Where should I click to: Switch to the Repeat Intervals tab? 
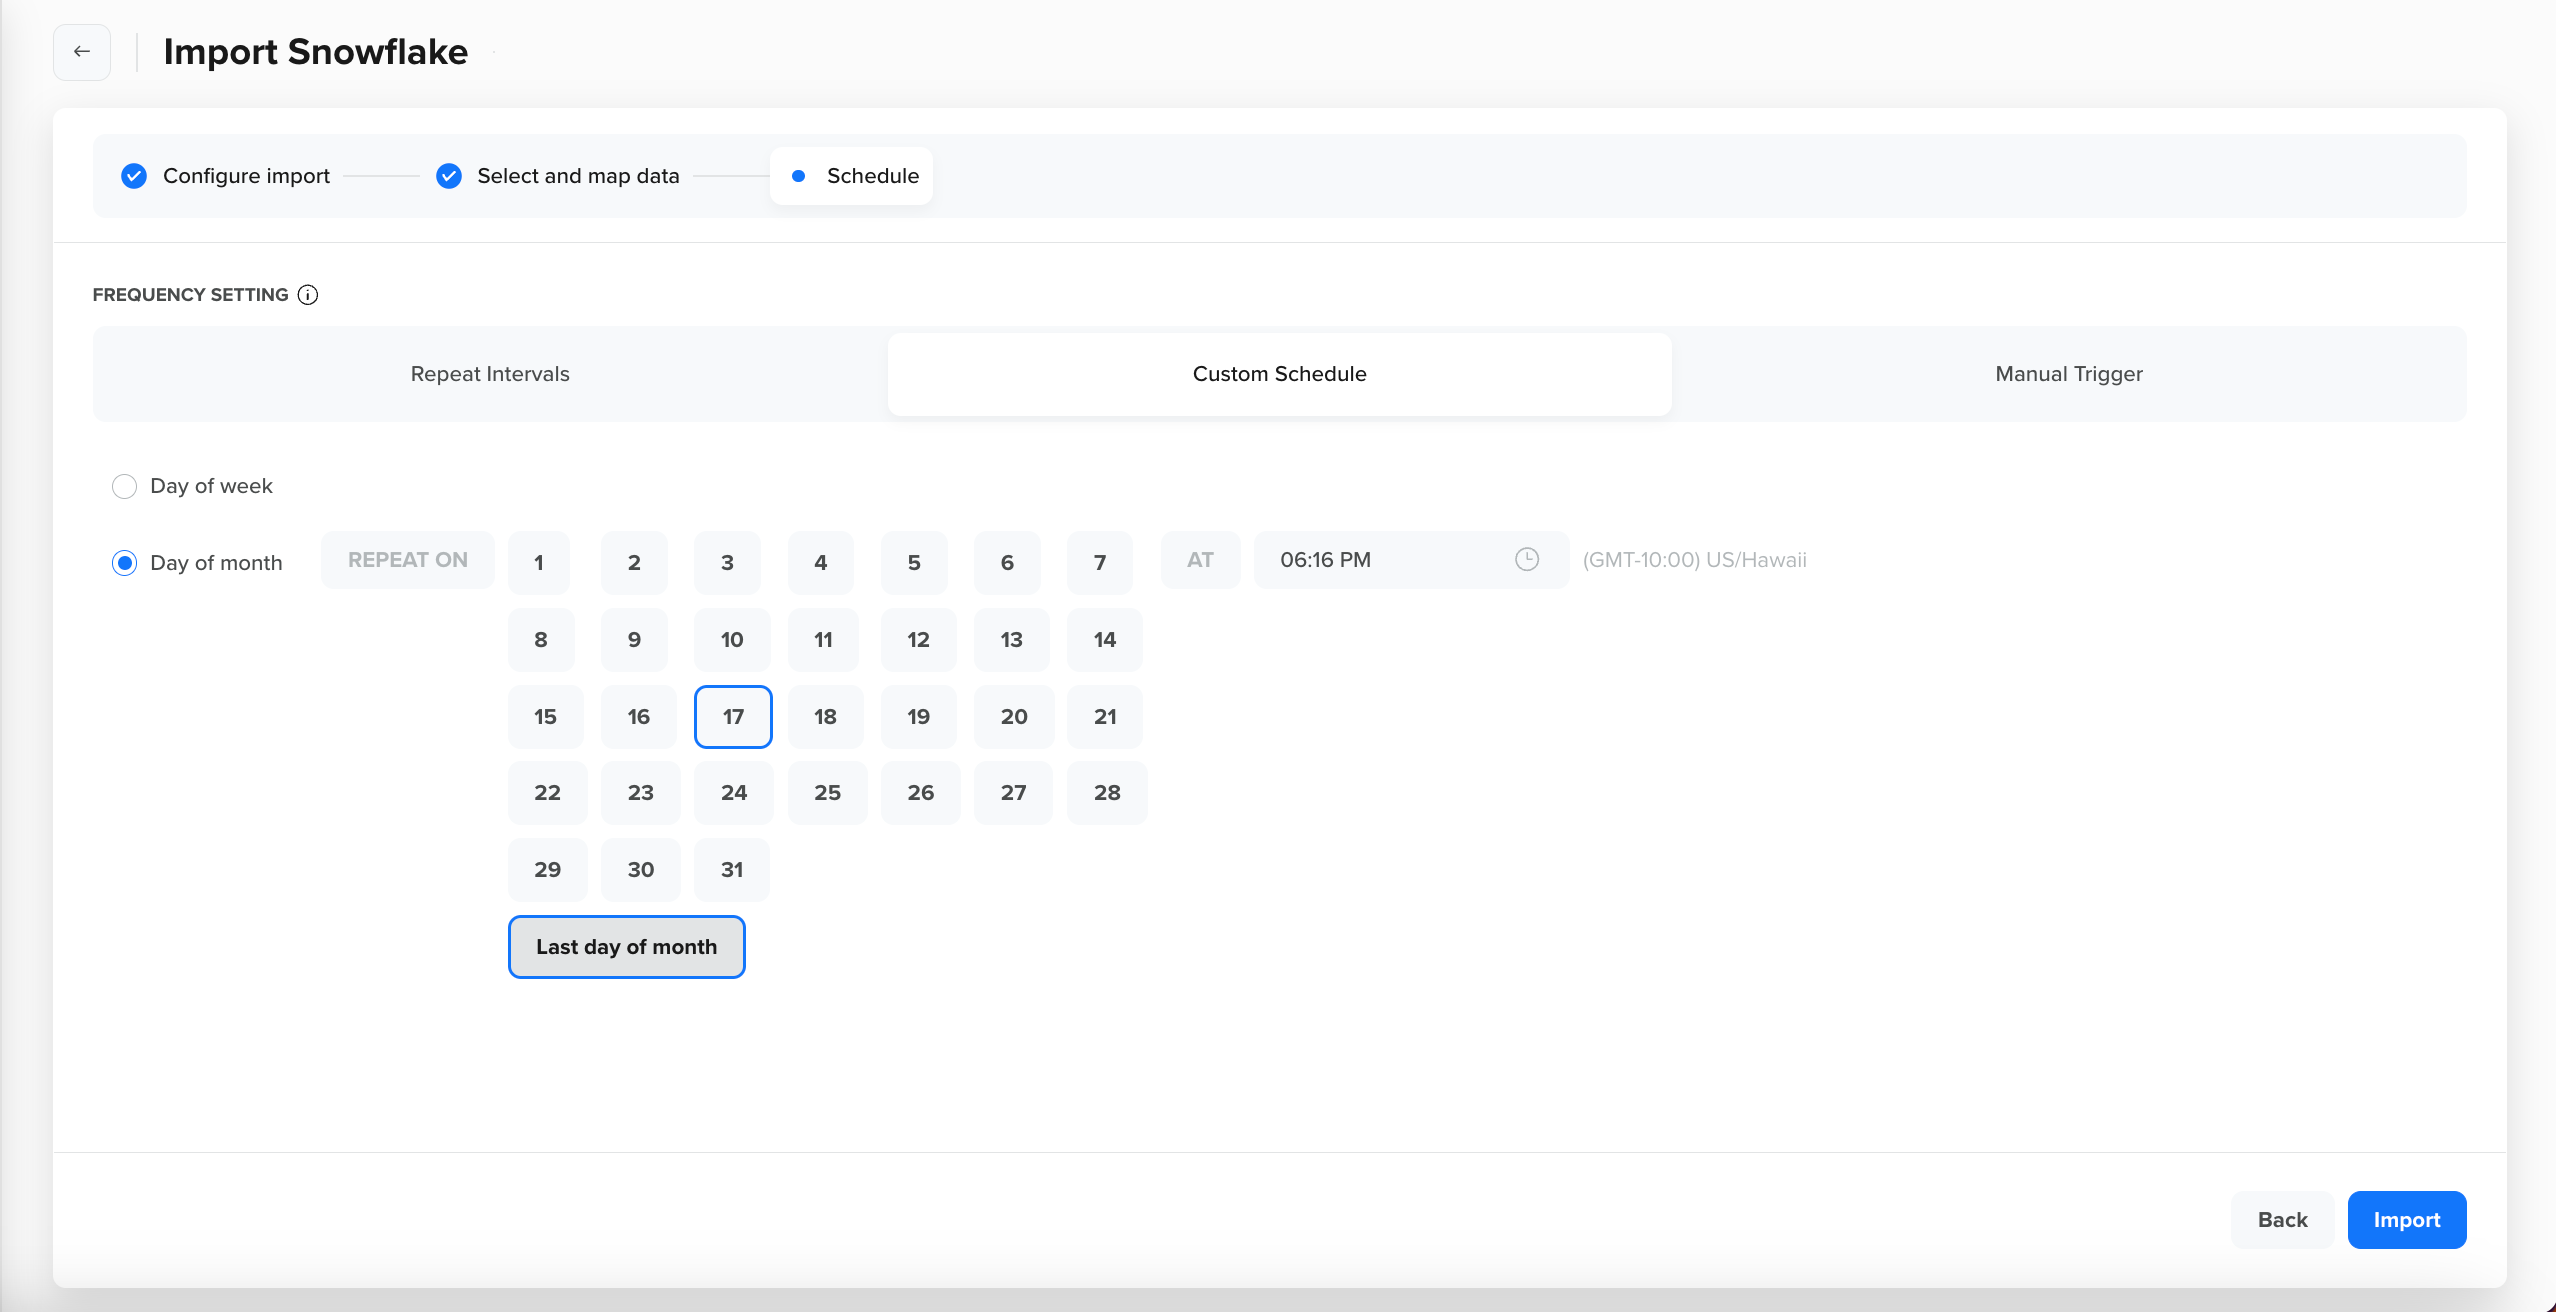[x=489, y=374]
